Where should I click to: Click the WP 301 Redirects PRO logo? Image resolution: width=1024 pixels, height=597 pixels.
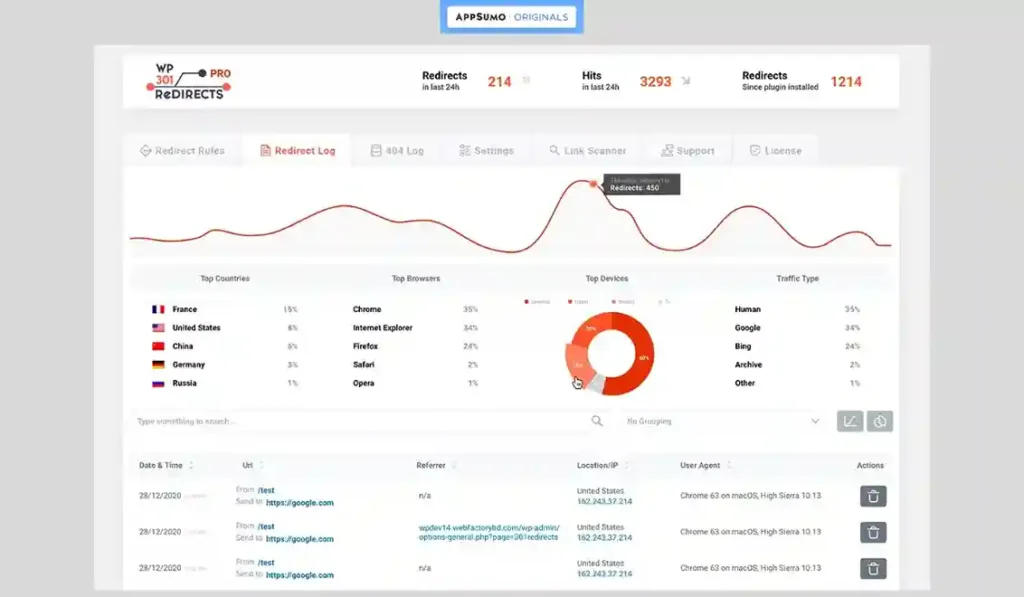(192, 81)
